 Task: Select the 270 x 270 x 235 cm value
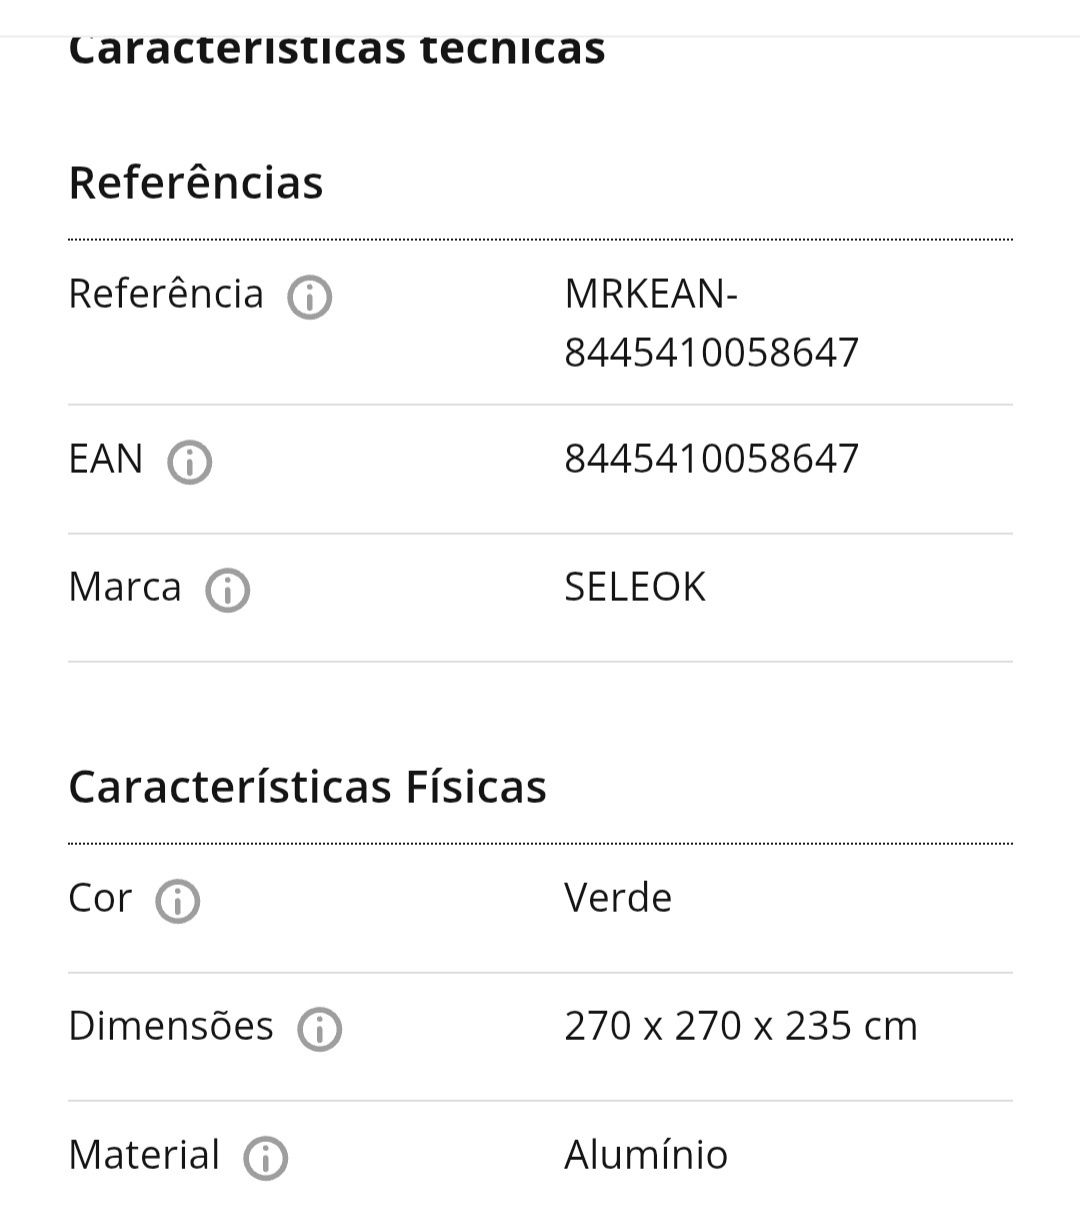pyautogui.click(x=741, y=1026)
